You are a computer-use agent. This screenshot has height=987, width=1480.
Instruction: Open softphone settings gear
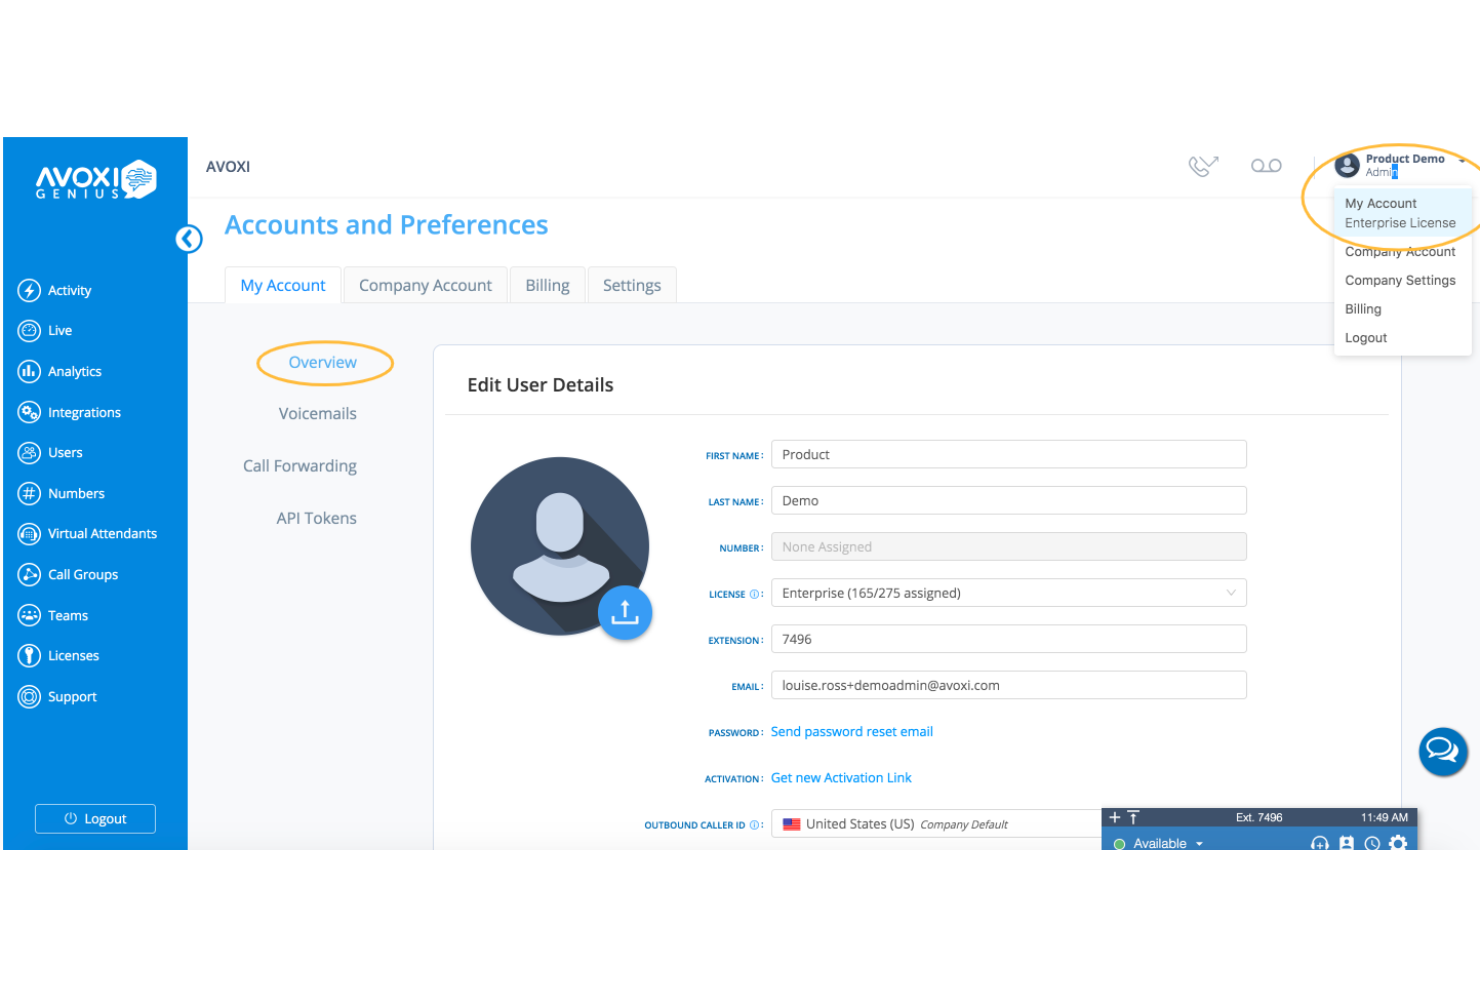[x=1398, y=843]
